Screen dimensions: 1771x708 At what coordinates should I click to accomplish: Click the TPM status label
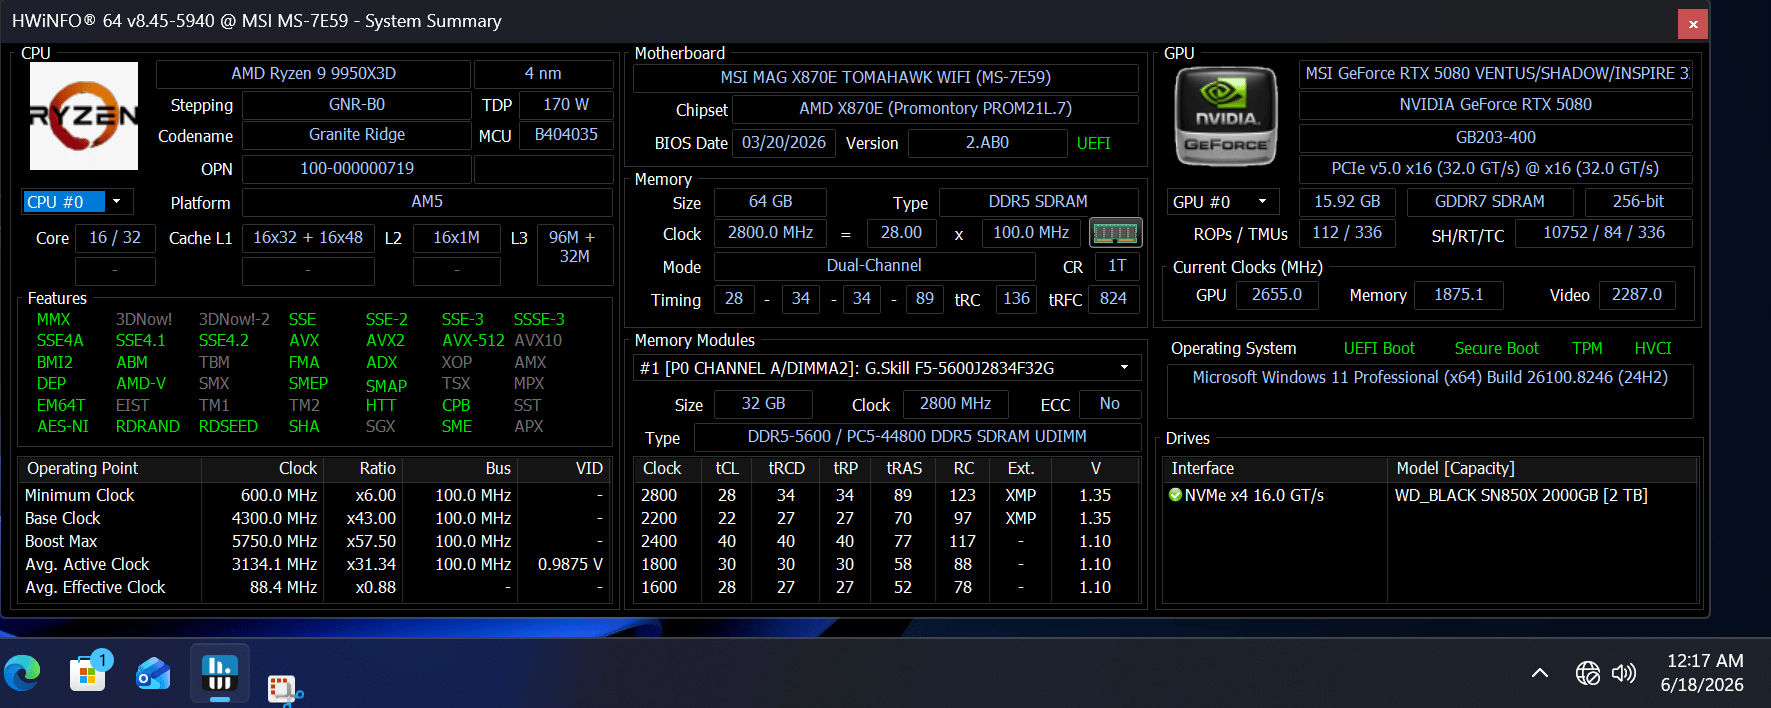tap(1587, 348)
